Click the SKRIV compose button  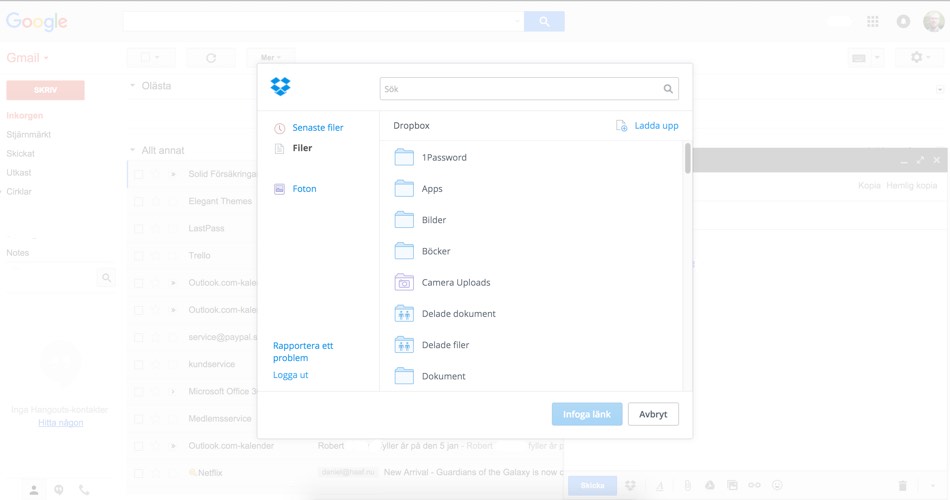(x=45, y=90)
